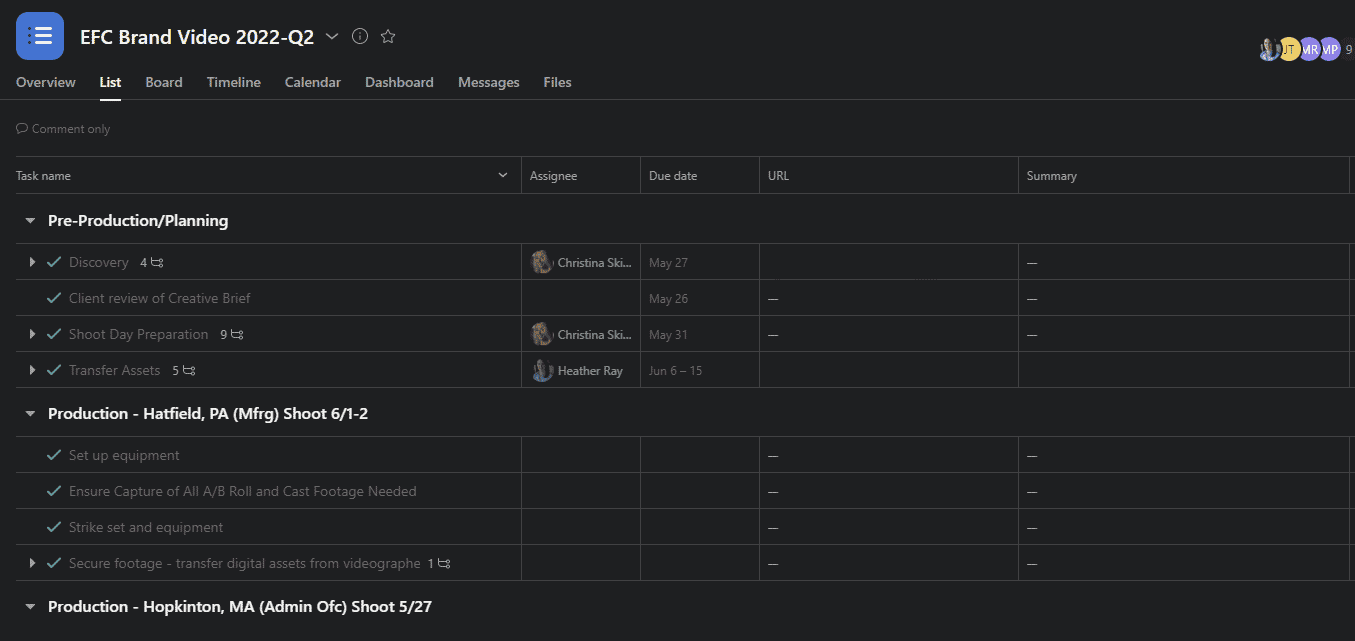Open subtasks icon for Secure footage task
Viewport: 1355px width, 641px height.
[x=444, y=564]
